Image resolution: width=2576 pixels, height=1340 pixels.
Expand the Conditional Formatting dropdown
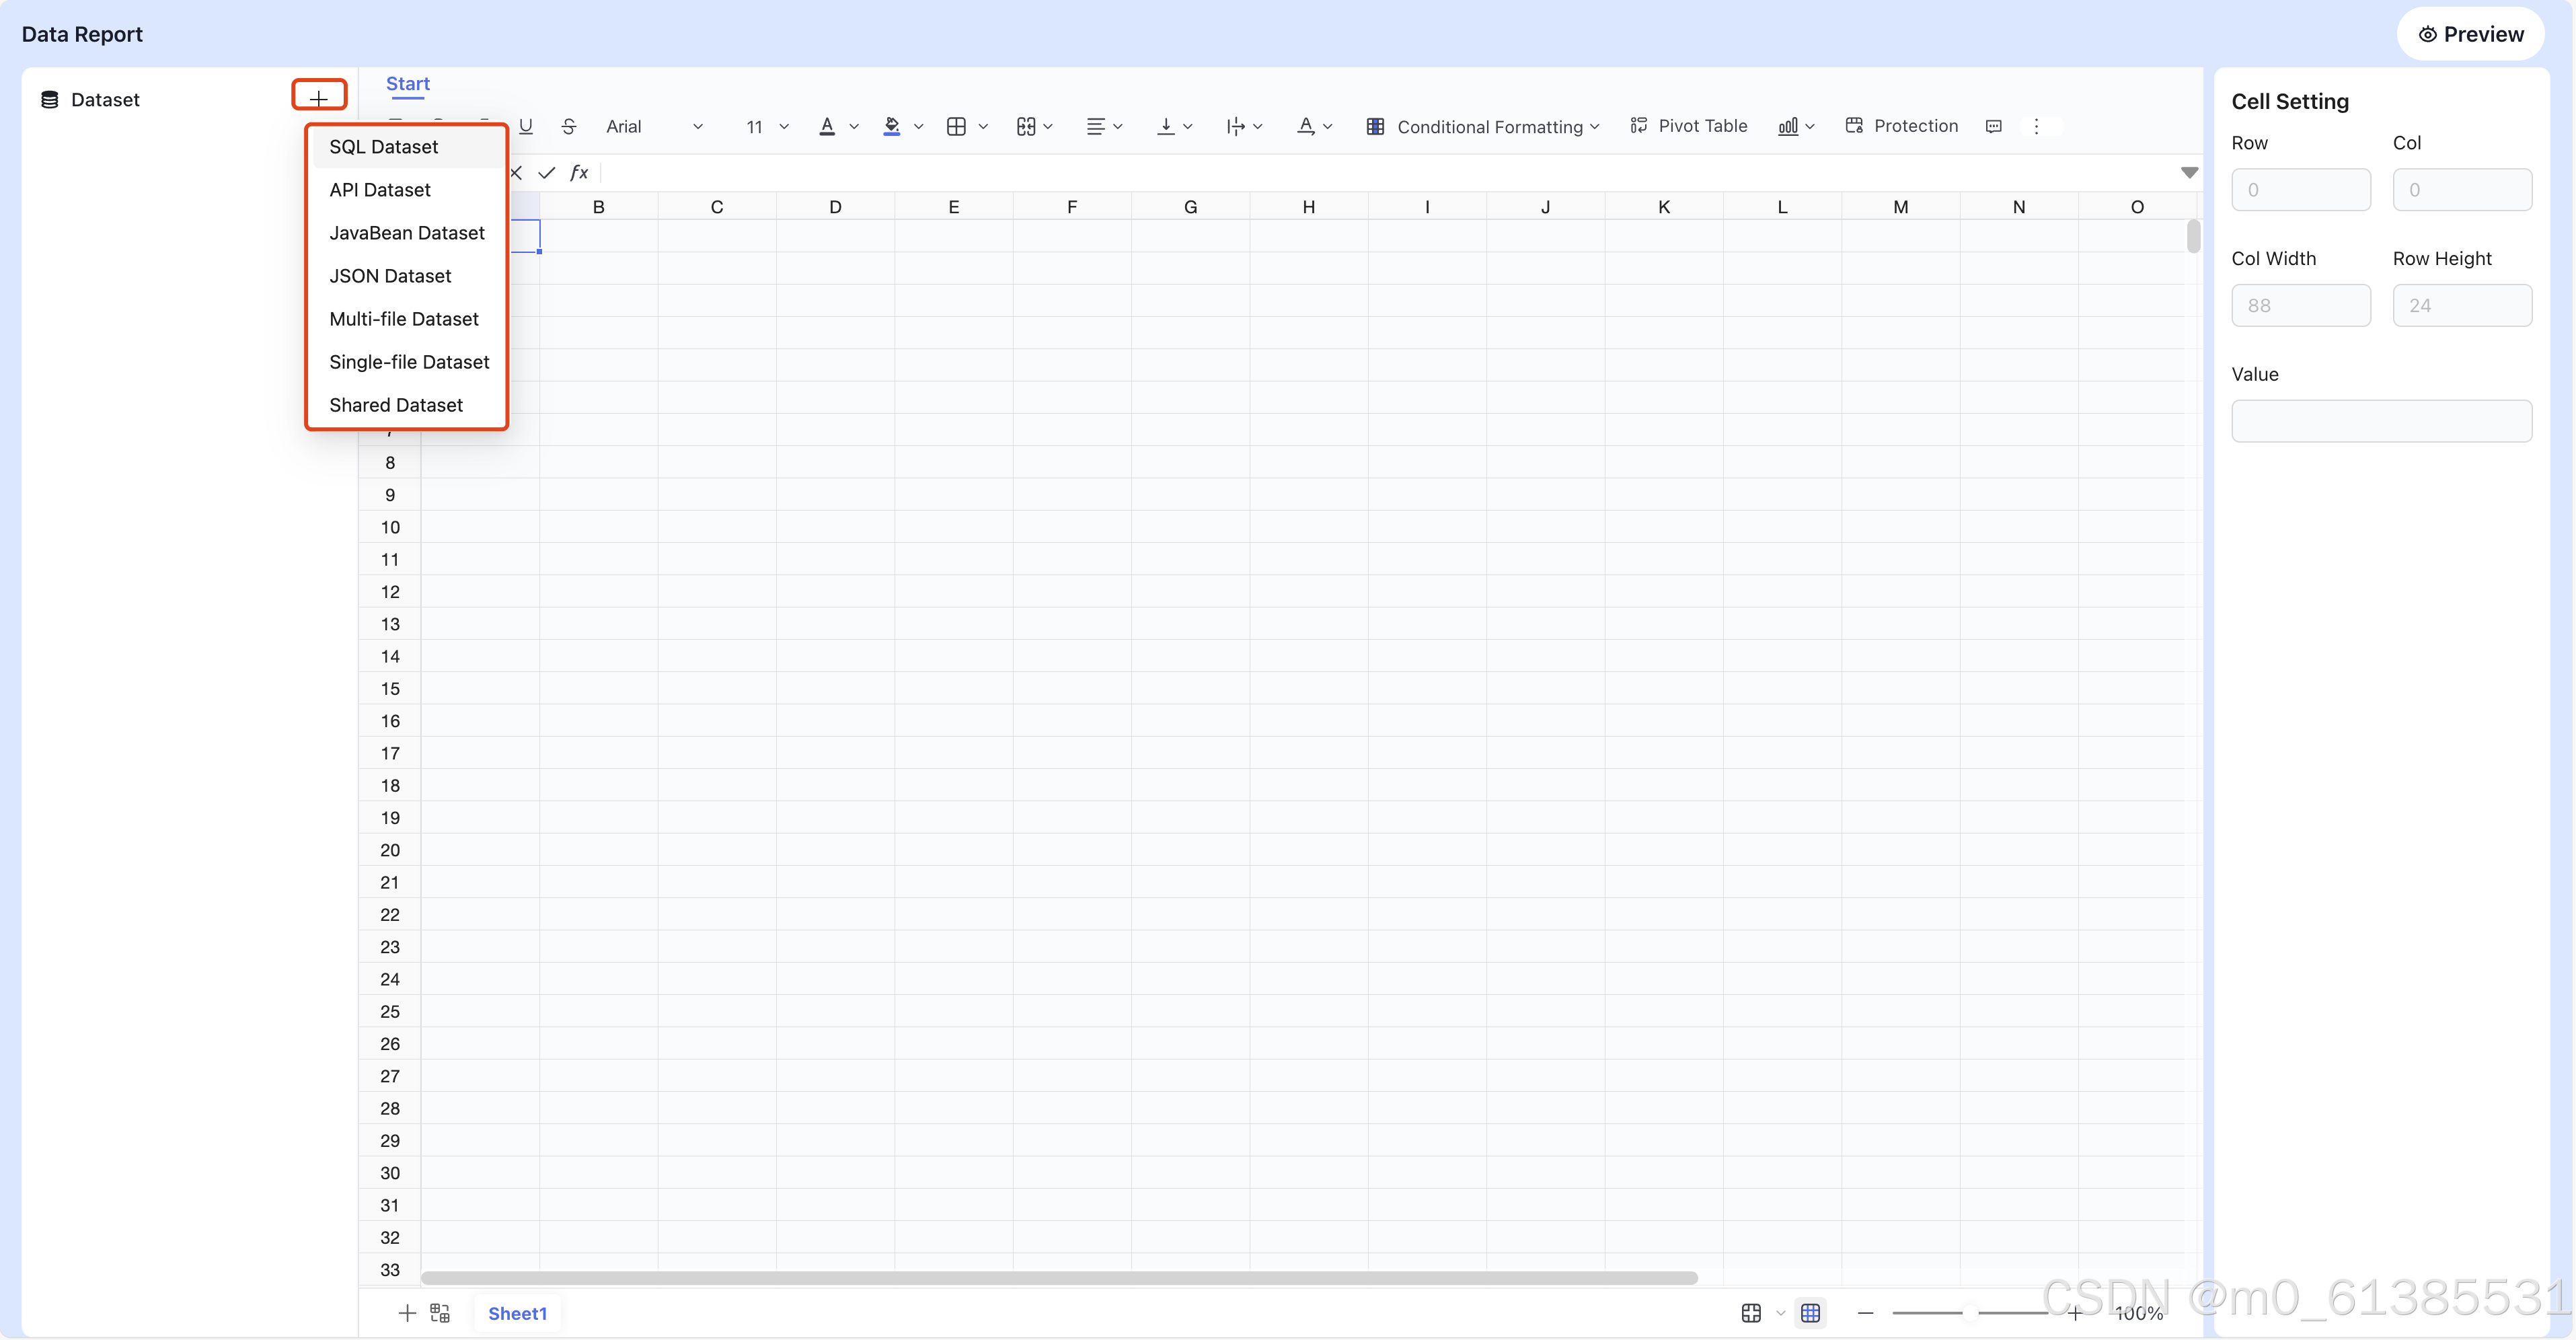click(1485, 126)
